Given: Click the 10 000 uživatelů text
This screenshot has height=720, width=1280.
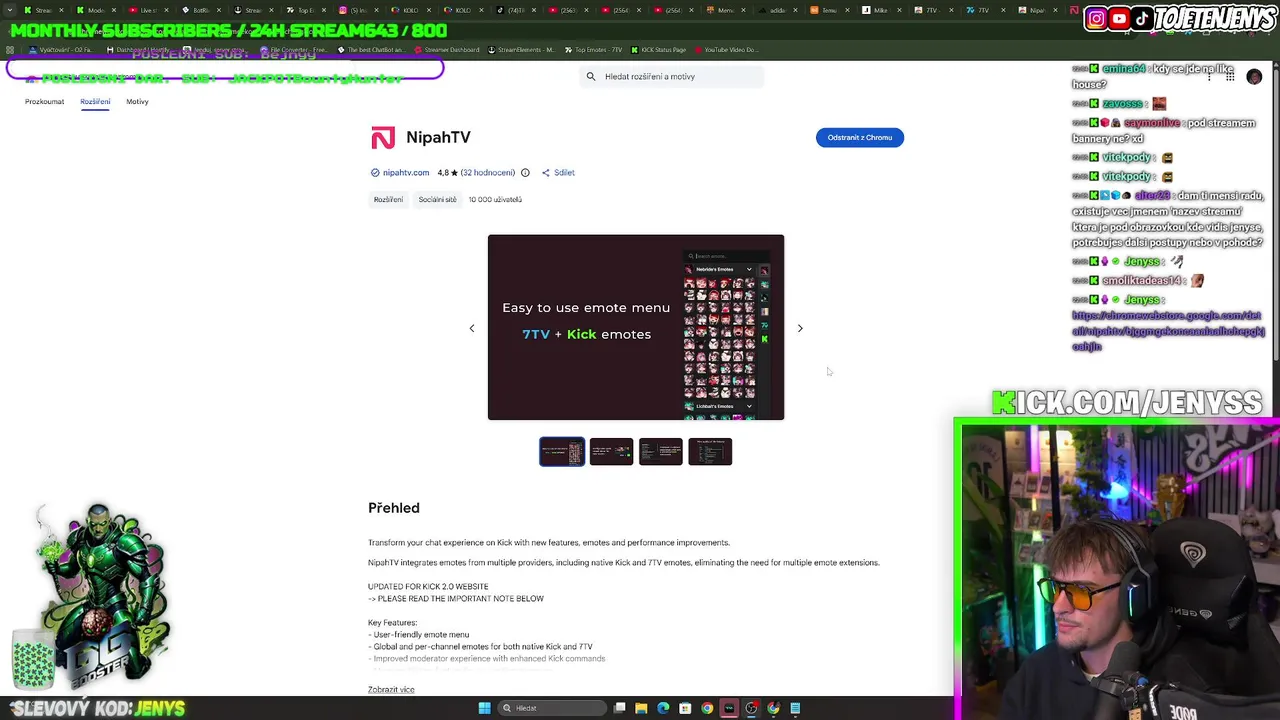Looking at the screenshot, I should [495, 200].
